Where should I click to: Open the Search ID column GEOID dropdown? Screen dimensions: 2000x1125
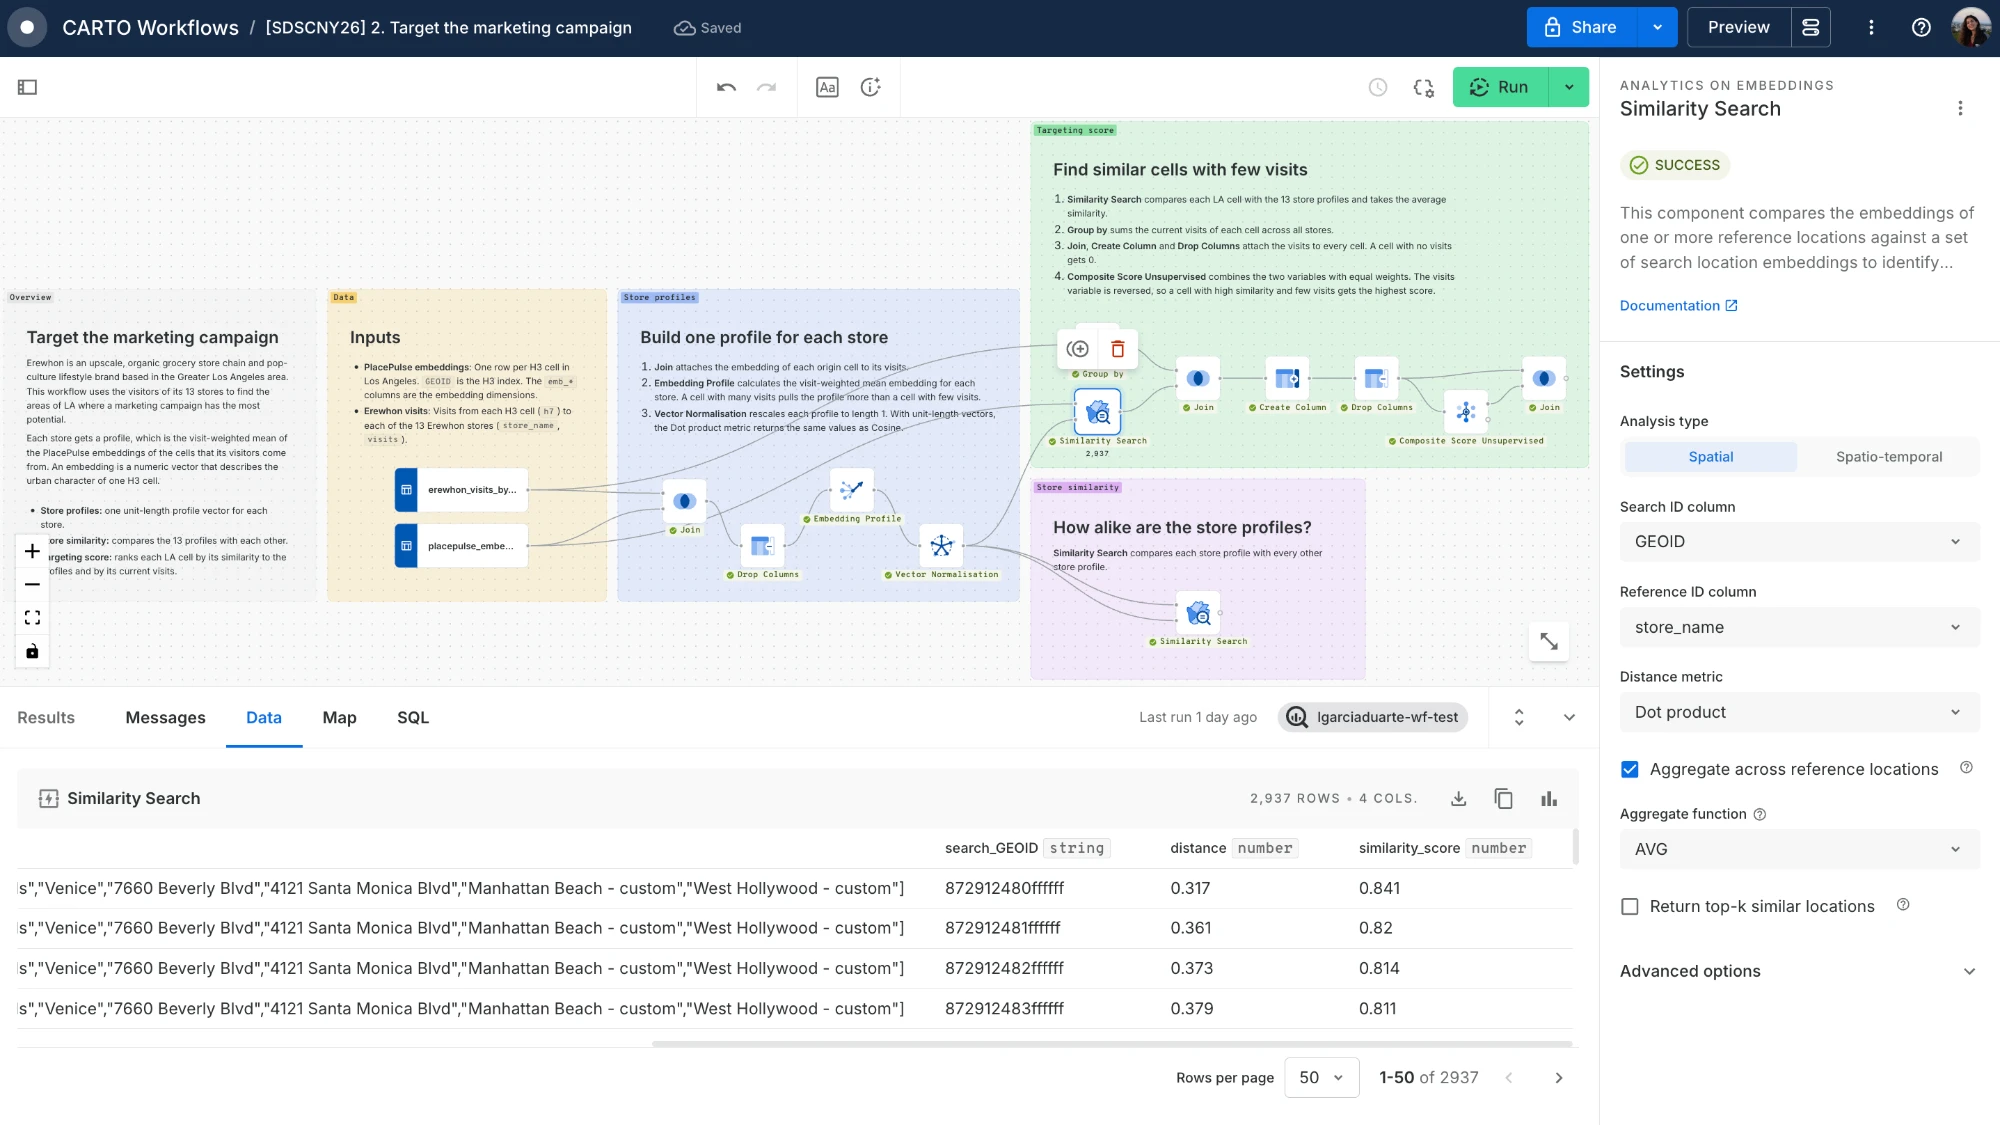pos(1799,542)
